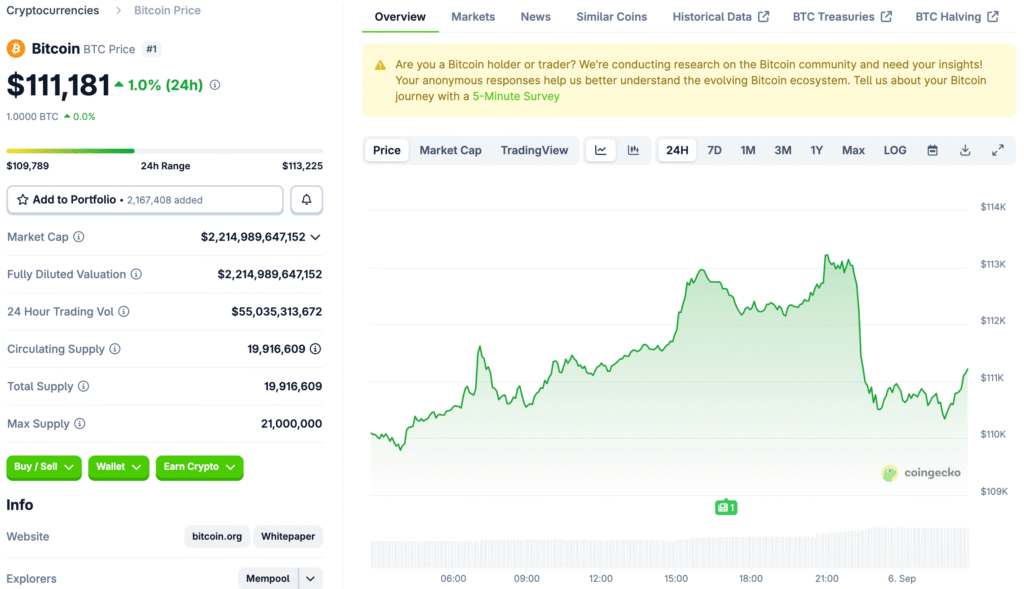The height and width of the screenshot is (589, 1024).
Task: Switch to line chart view icon
Action: 601,150
